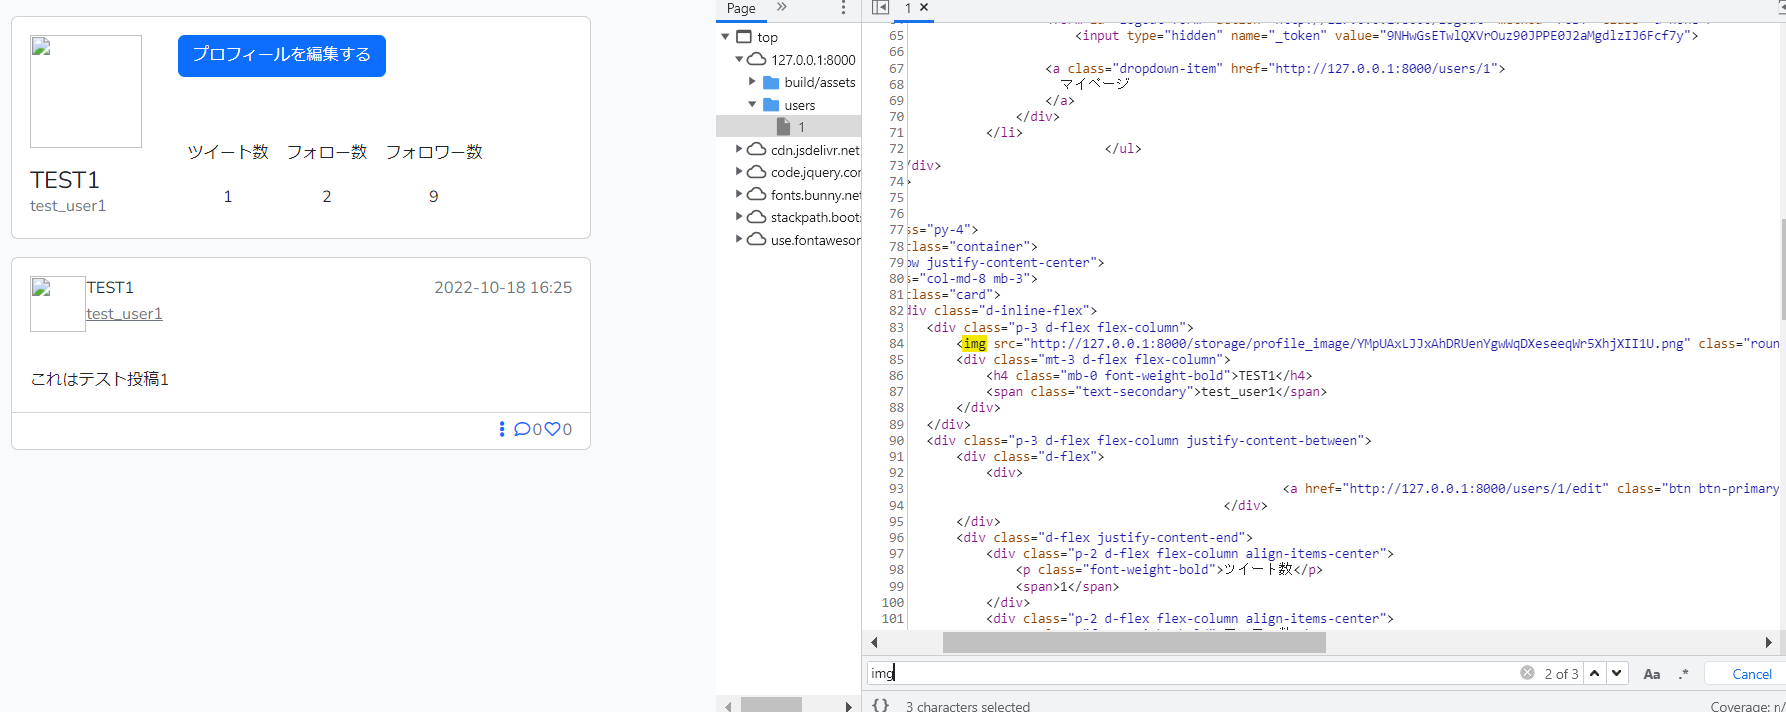Screen dimensions: 1786x712
Task: Click the フォロー数 label
Action: pos(327,152)
